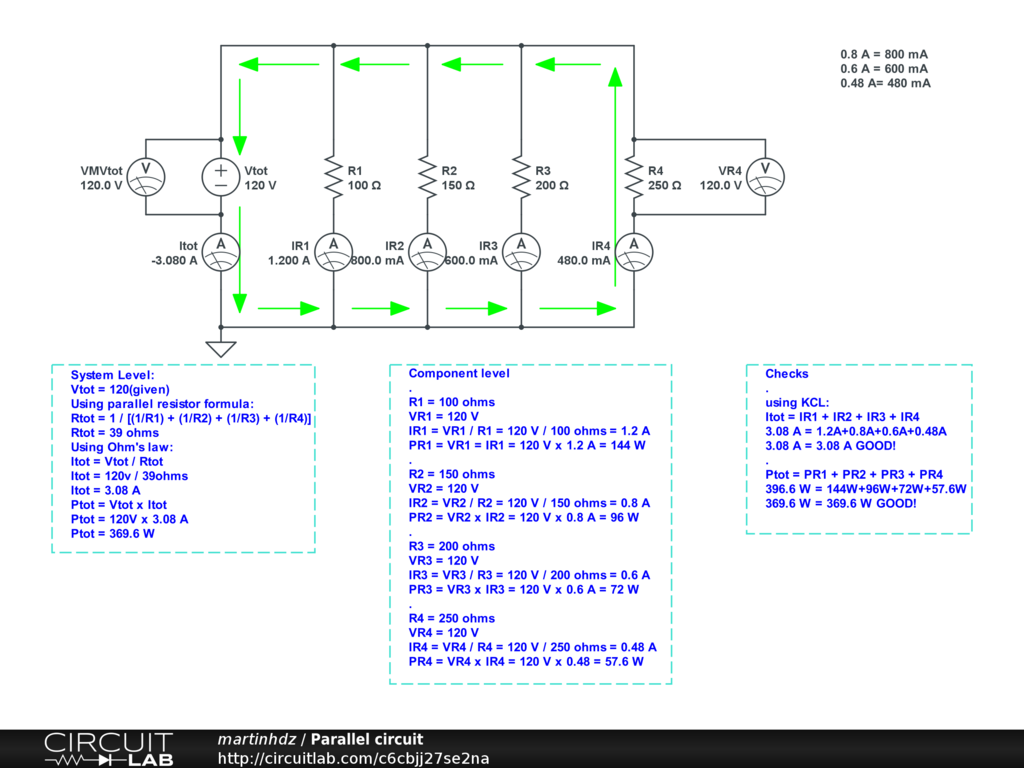Click the R1 100 Ω resistor

[333, 177]
